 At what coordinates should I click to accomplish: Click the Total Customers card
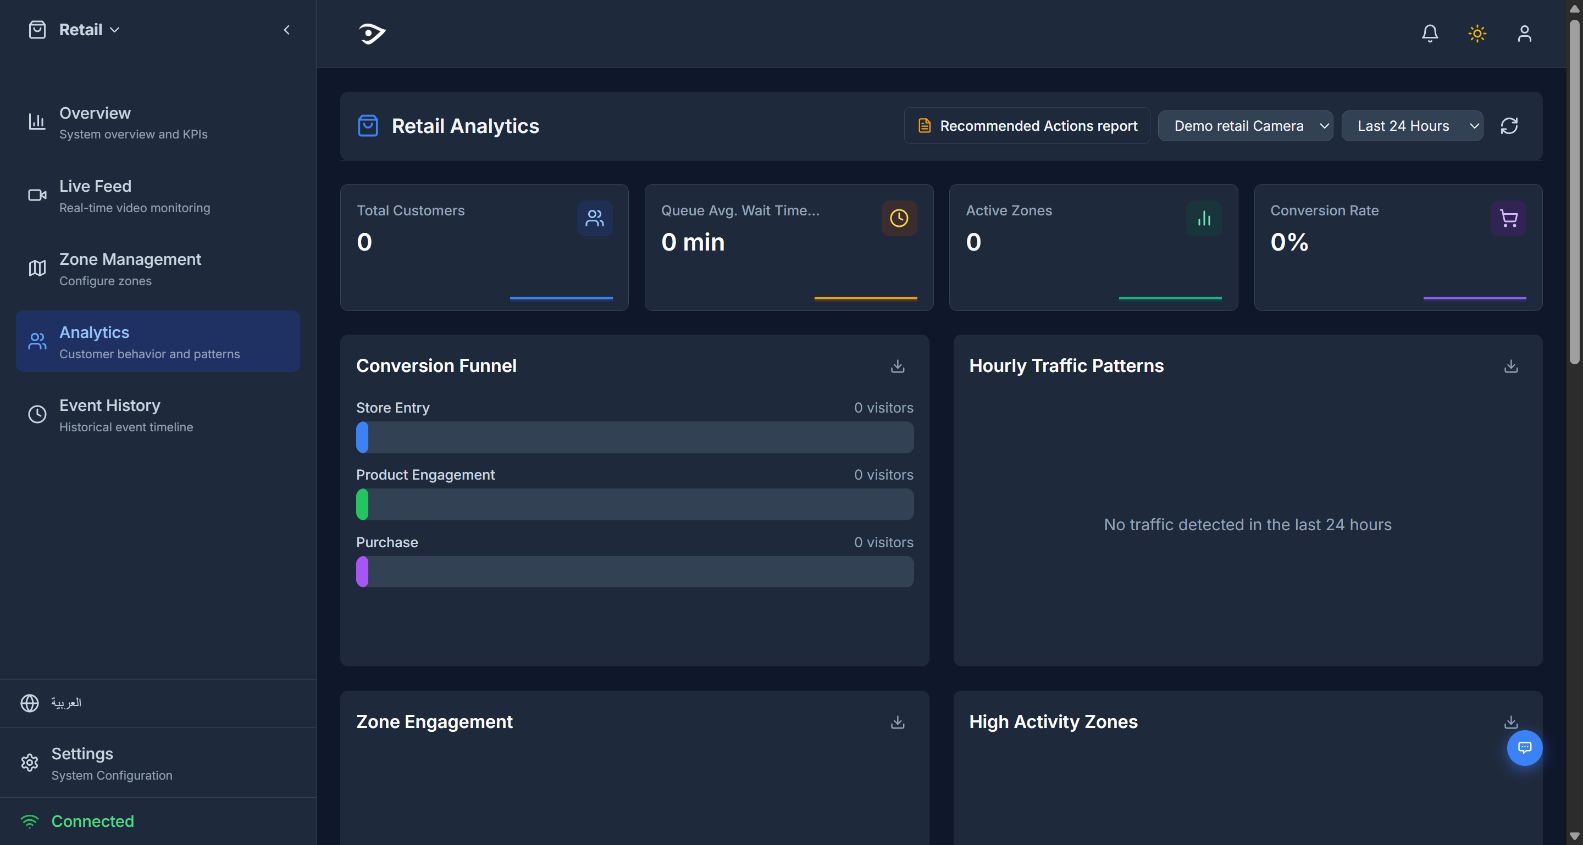click(484, 247)
